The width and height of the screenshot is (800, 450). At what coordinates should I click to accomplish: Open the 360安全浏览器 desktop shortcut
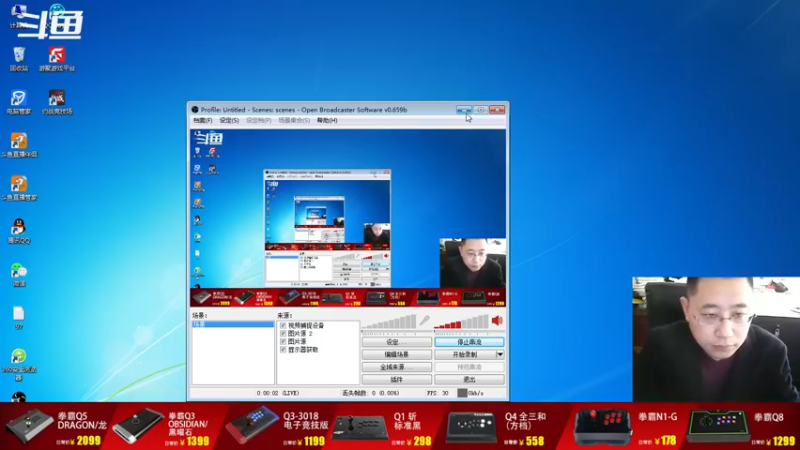tap(19, 364)
